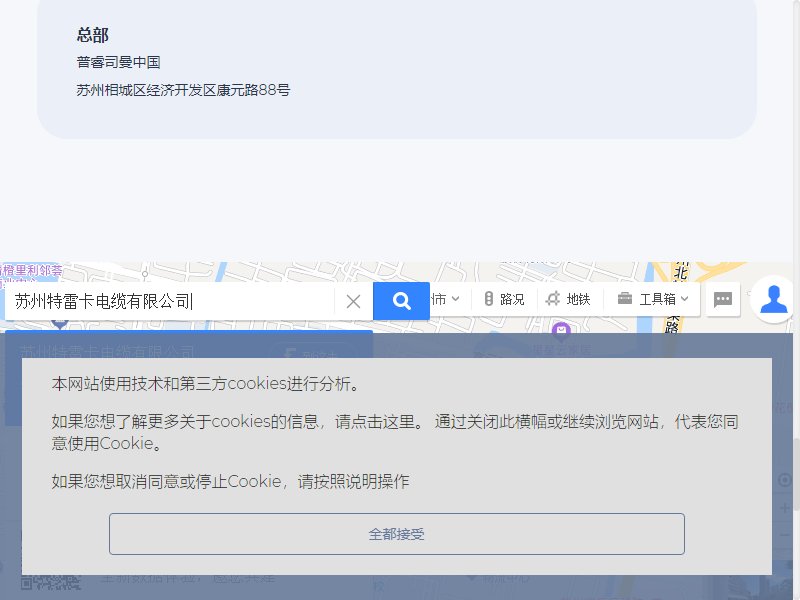Viewport: 800px width, 600px height.
Task: Clear the map search text with the X
Action: [x=353, y=302]
